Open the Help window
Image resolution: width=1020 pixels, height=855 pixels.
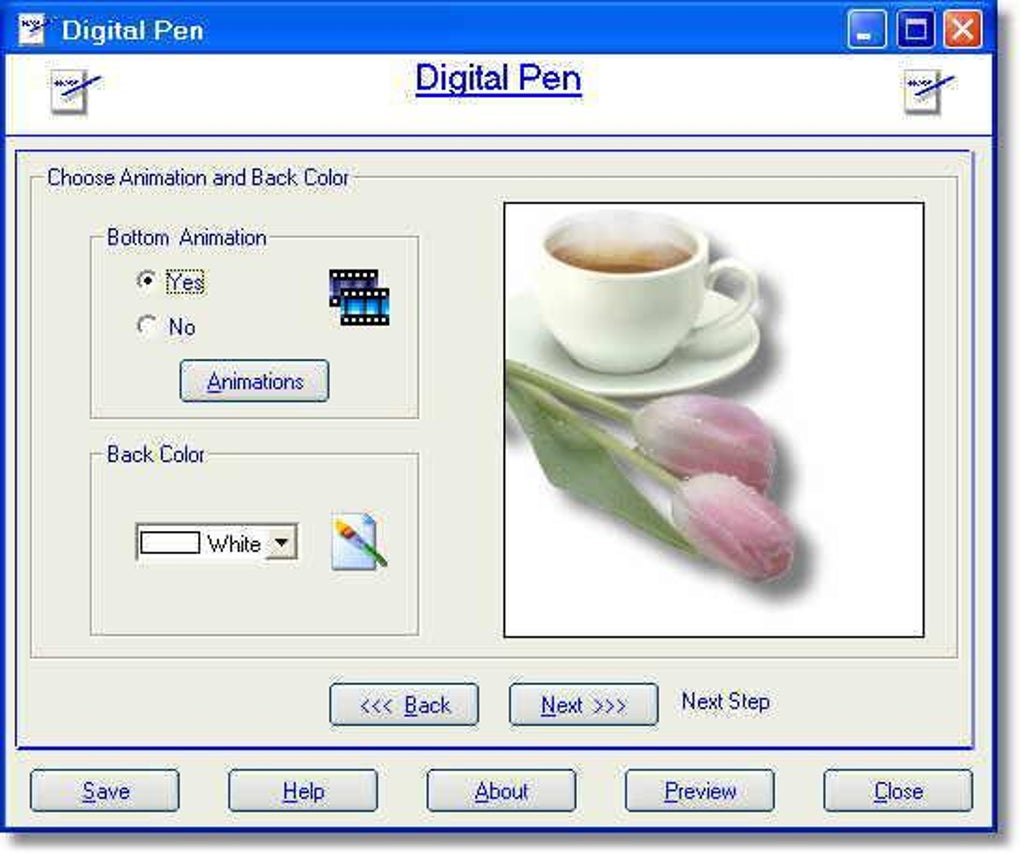coord(302,791)
